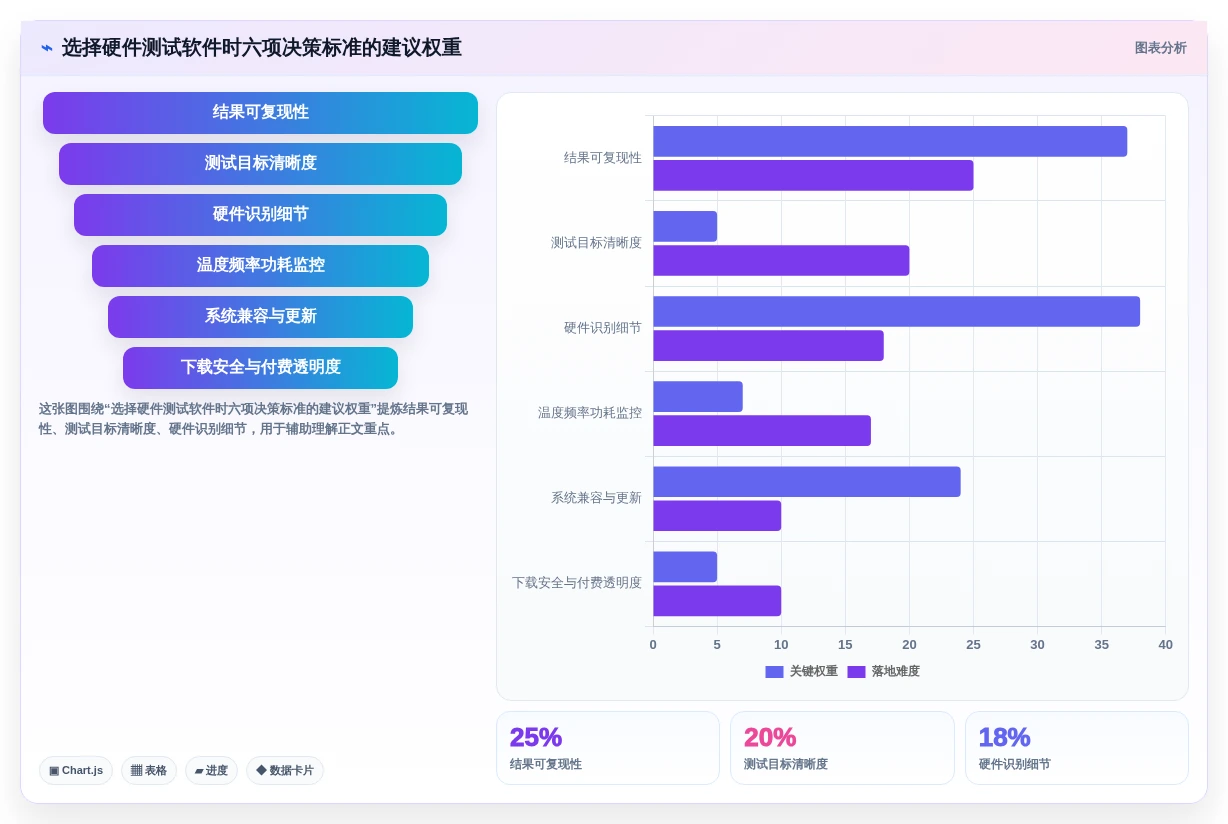Click the 系统兼容与更新 chart axis label
The width and height of the screenshot is (1228, 824).
coord(596,498)
